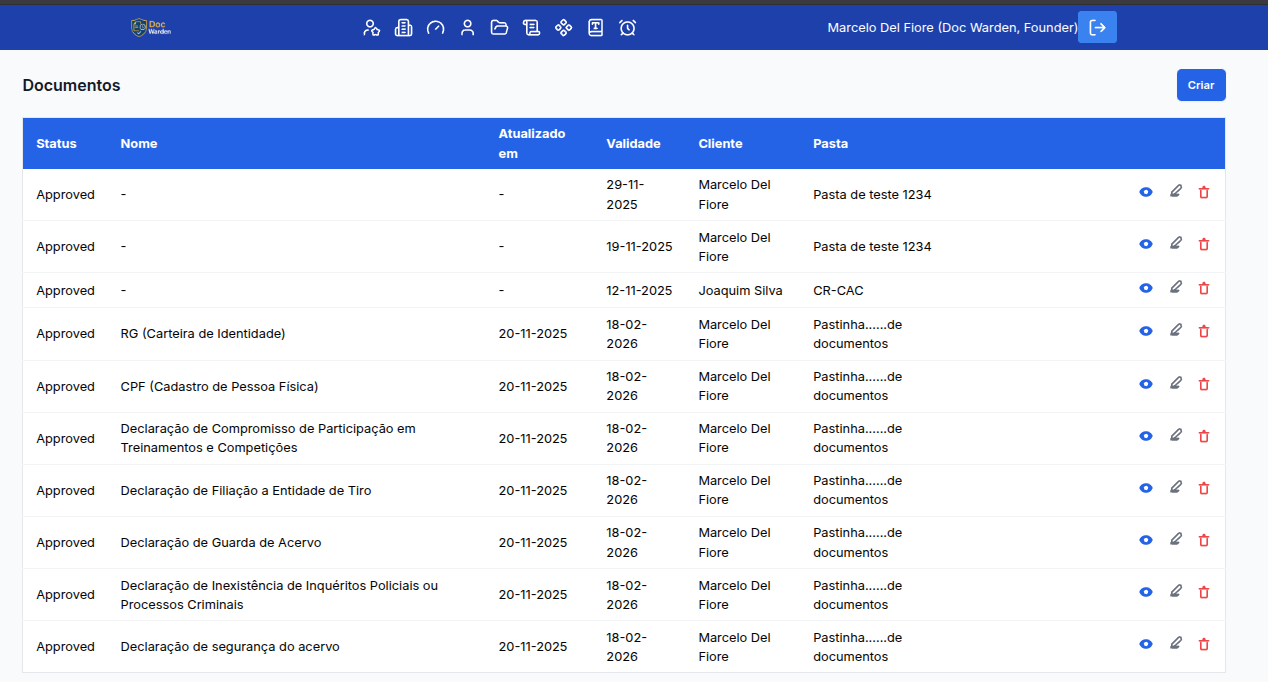The width and height of the screenshot is (1268, 682).
Task: Show 'Declaração de Guarda de Acervo' with eye icon
Action: (1145, 539)
